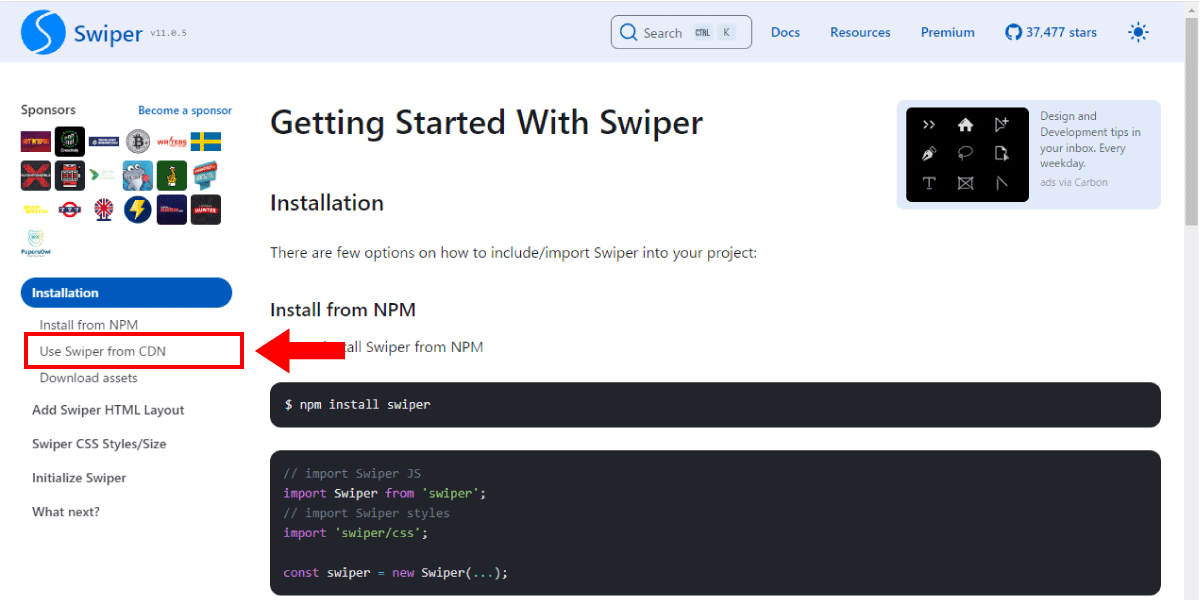The height and width of the screenshot is (600, 1200).
Task: Open the yellow text sponsor logo
Action: [36, 210]
